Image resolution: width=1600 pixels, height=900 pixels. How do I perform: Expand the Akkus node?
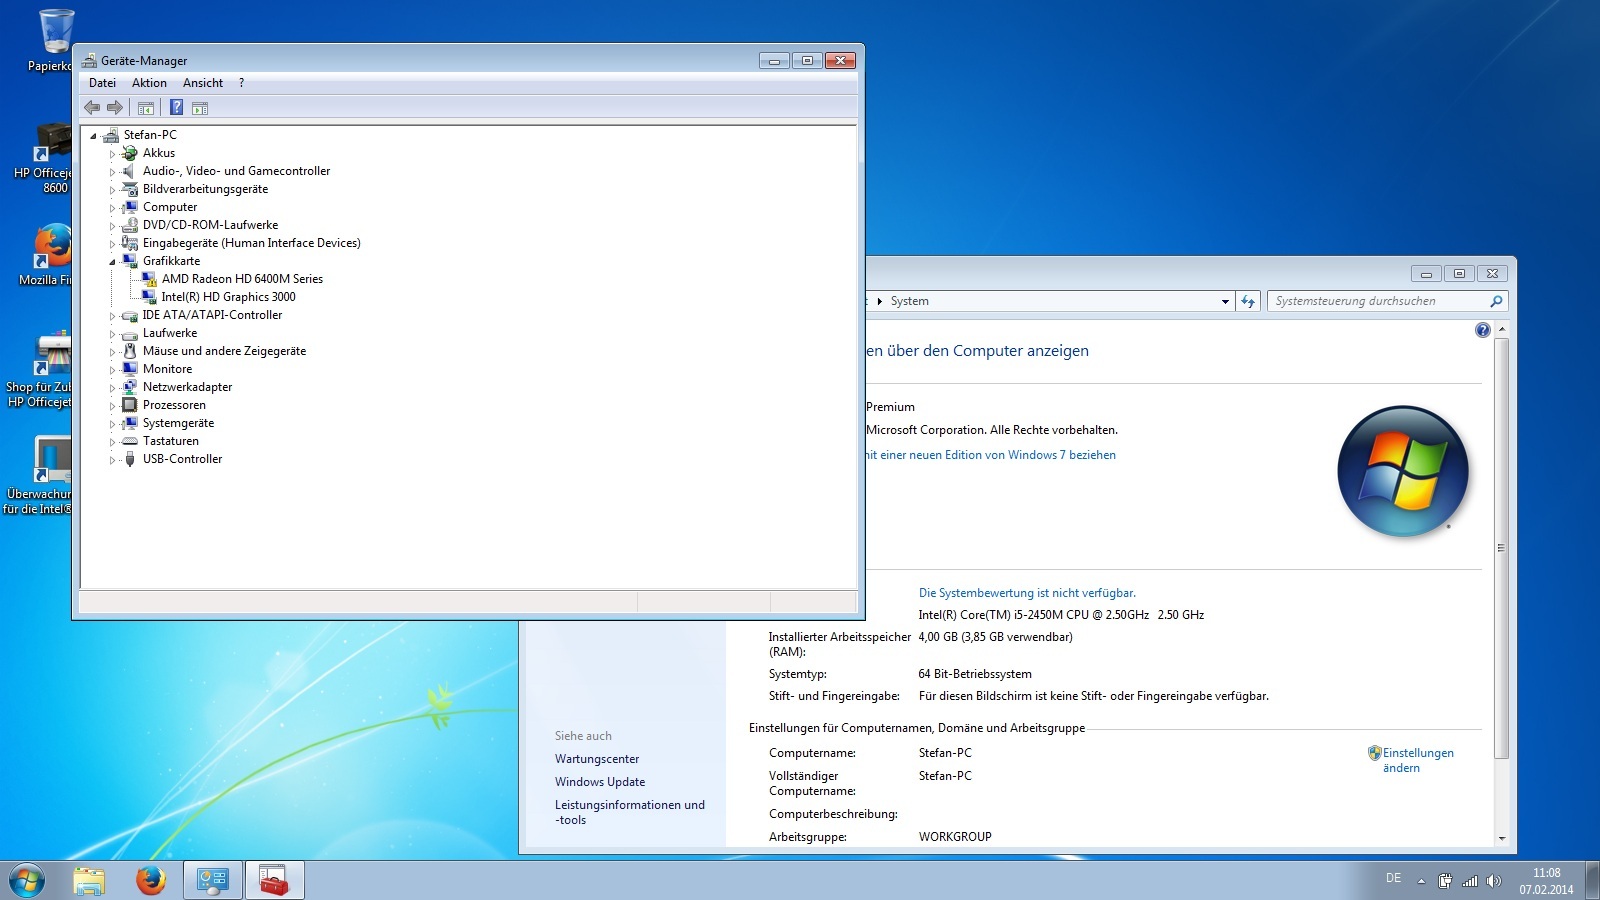coord(112,154)
